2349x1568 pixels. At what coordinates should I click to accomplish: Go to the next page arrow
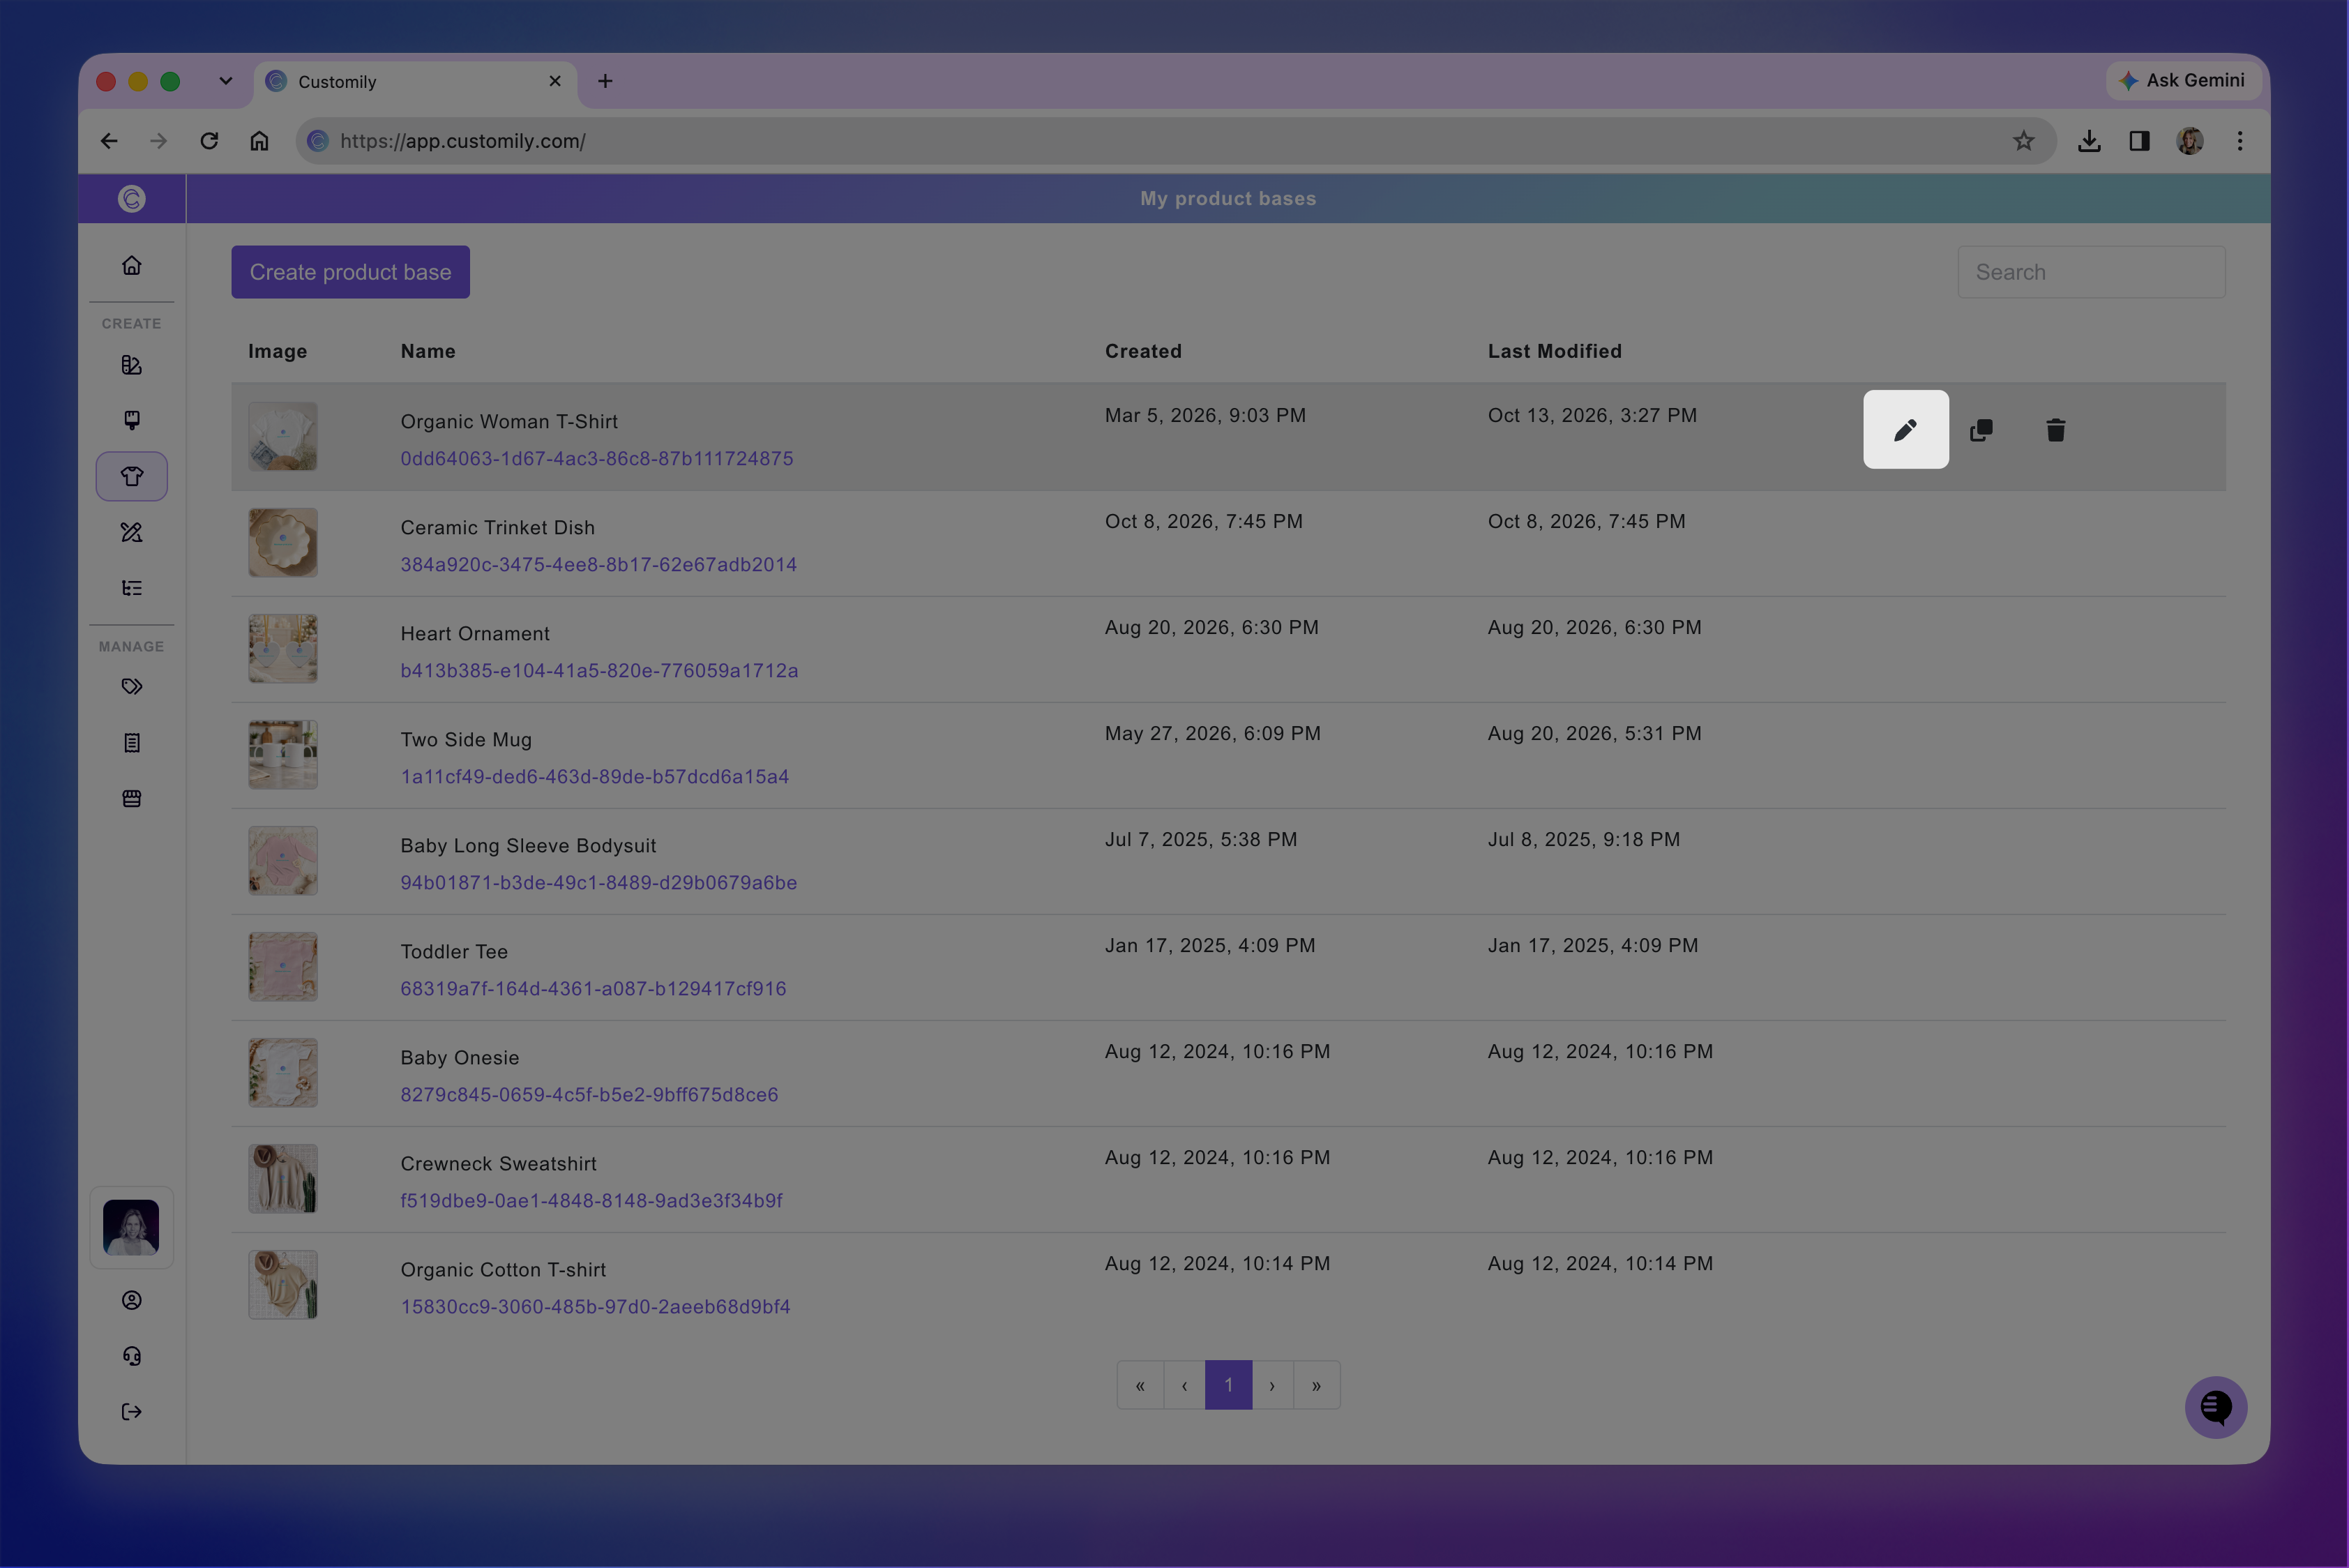coord(1272,1385)
